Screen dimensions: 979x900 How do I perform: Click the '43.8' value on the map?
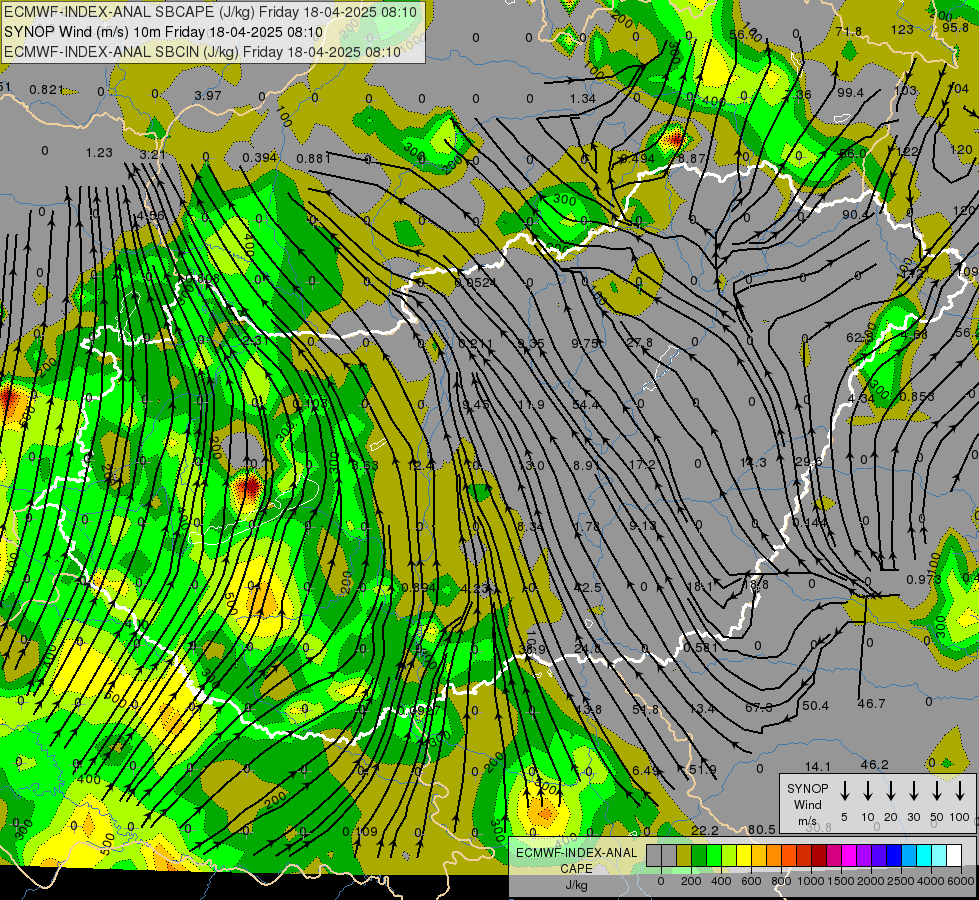click(x=588, y=710)
